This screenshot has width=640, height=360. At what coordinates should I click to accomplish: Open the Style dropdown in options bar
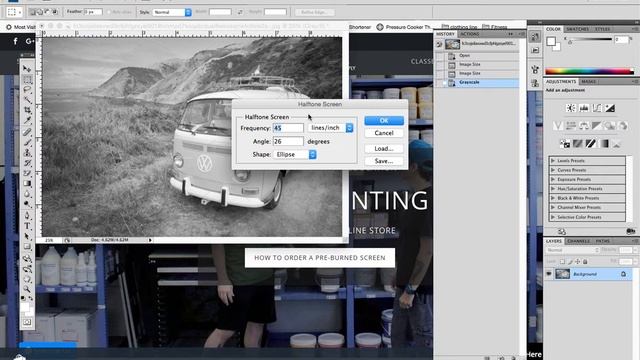[172, 12]
